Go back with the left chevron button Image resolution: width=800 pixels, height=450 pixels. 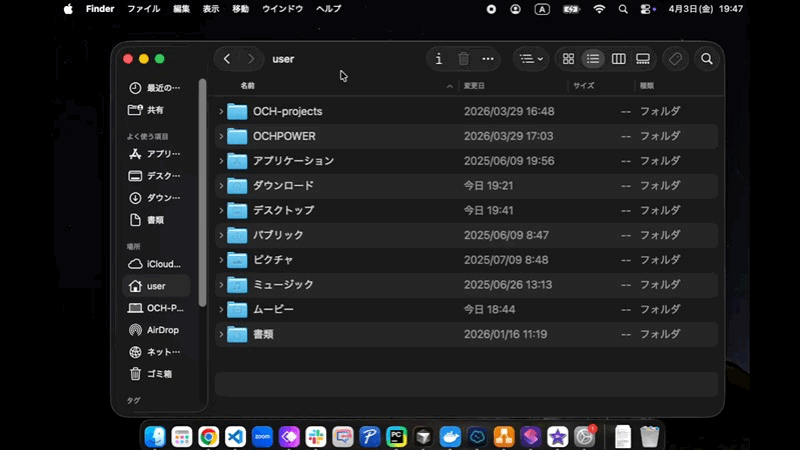tap(227, 59)
